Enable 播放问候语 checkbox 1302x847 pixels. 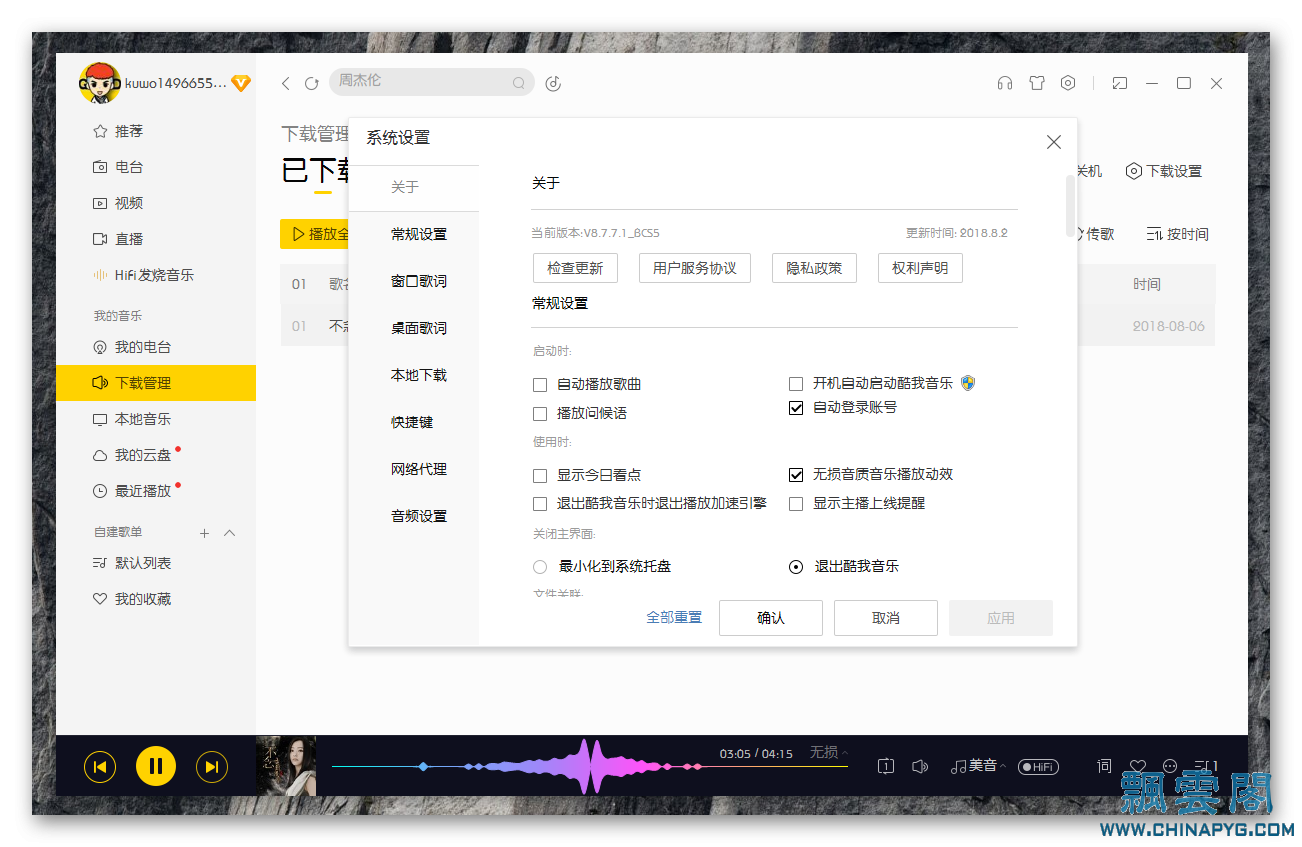pyautogui.click(x=540, y=413)
